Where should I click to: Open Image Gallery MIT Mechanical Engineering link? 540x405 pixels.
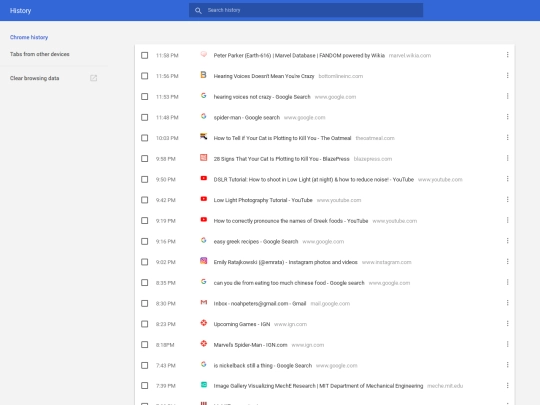tap(318, 386)
